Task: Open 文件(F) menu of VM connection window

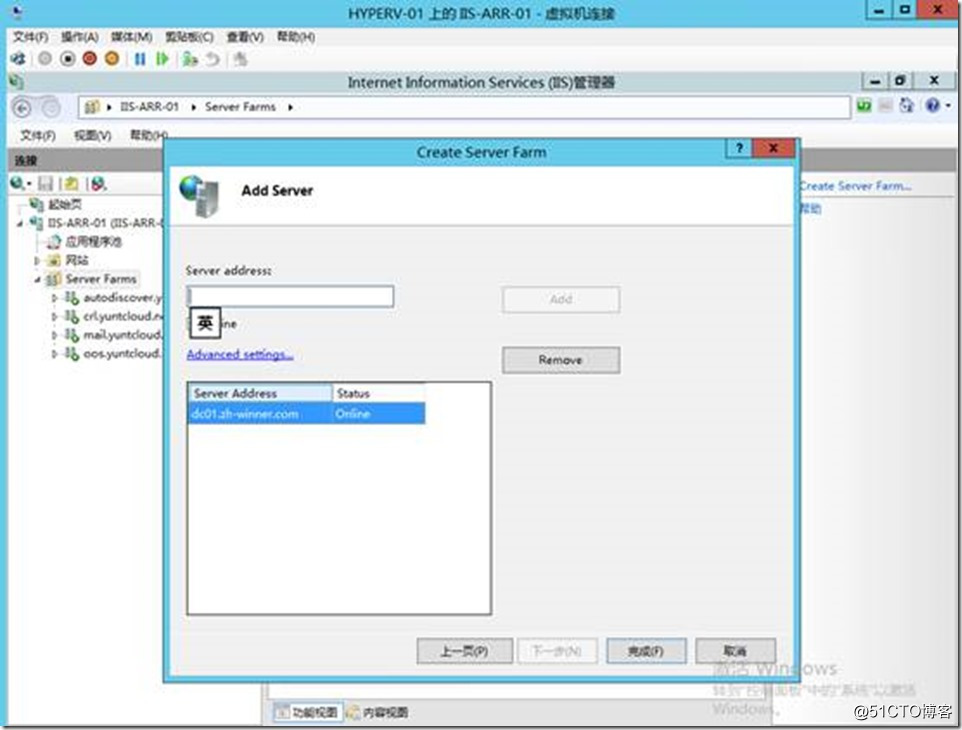Action: click(x=31, y=37)
